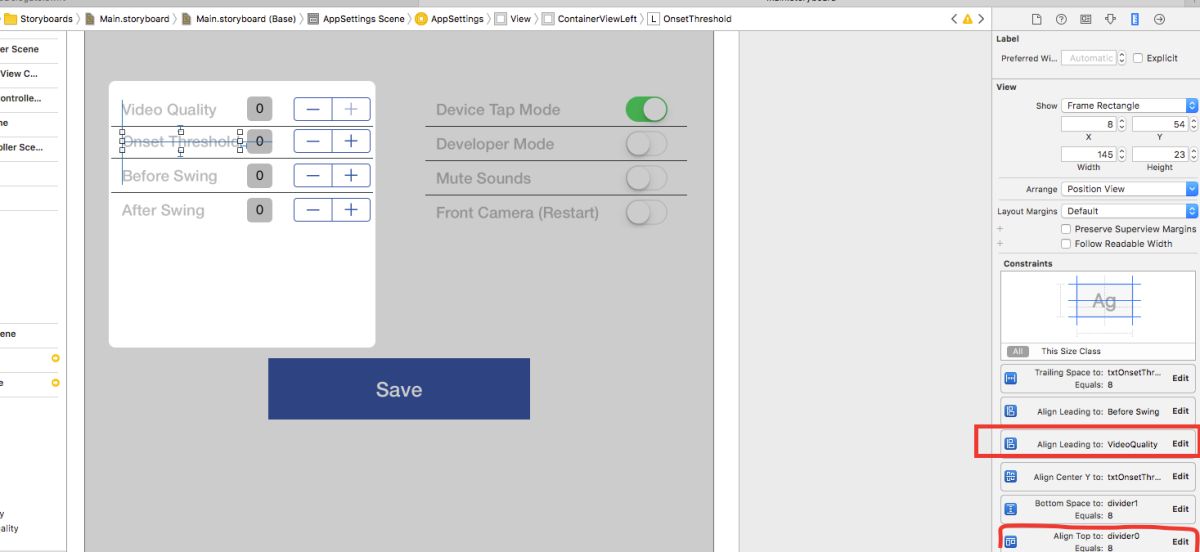
Task: Click the Height value field
Action: coord(1160,154)
